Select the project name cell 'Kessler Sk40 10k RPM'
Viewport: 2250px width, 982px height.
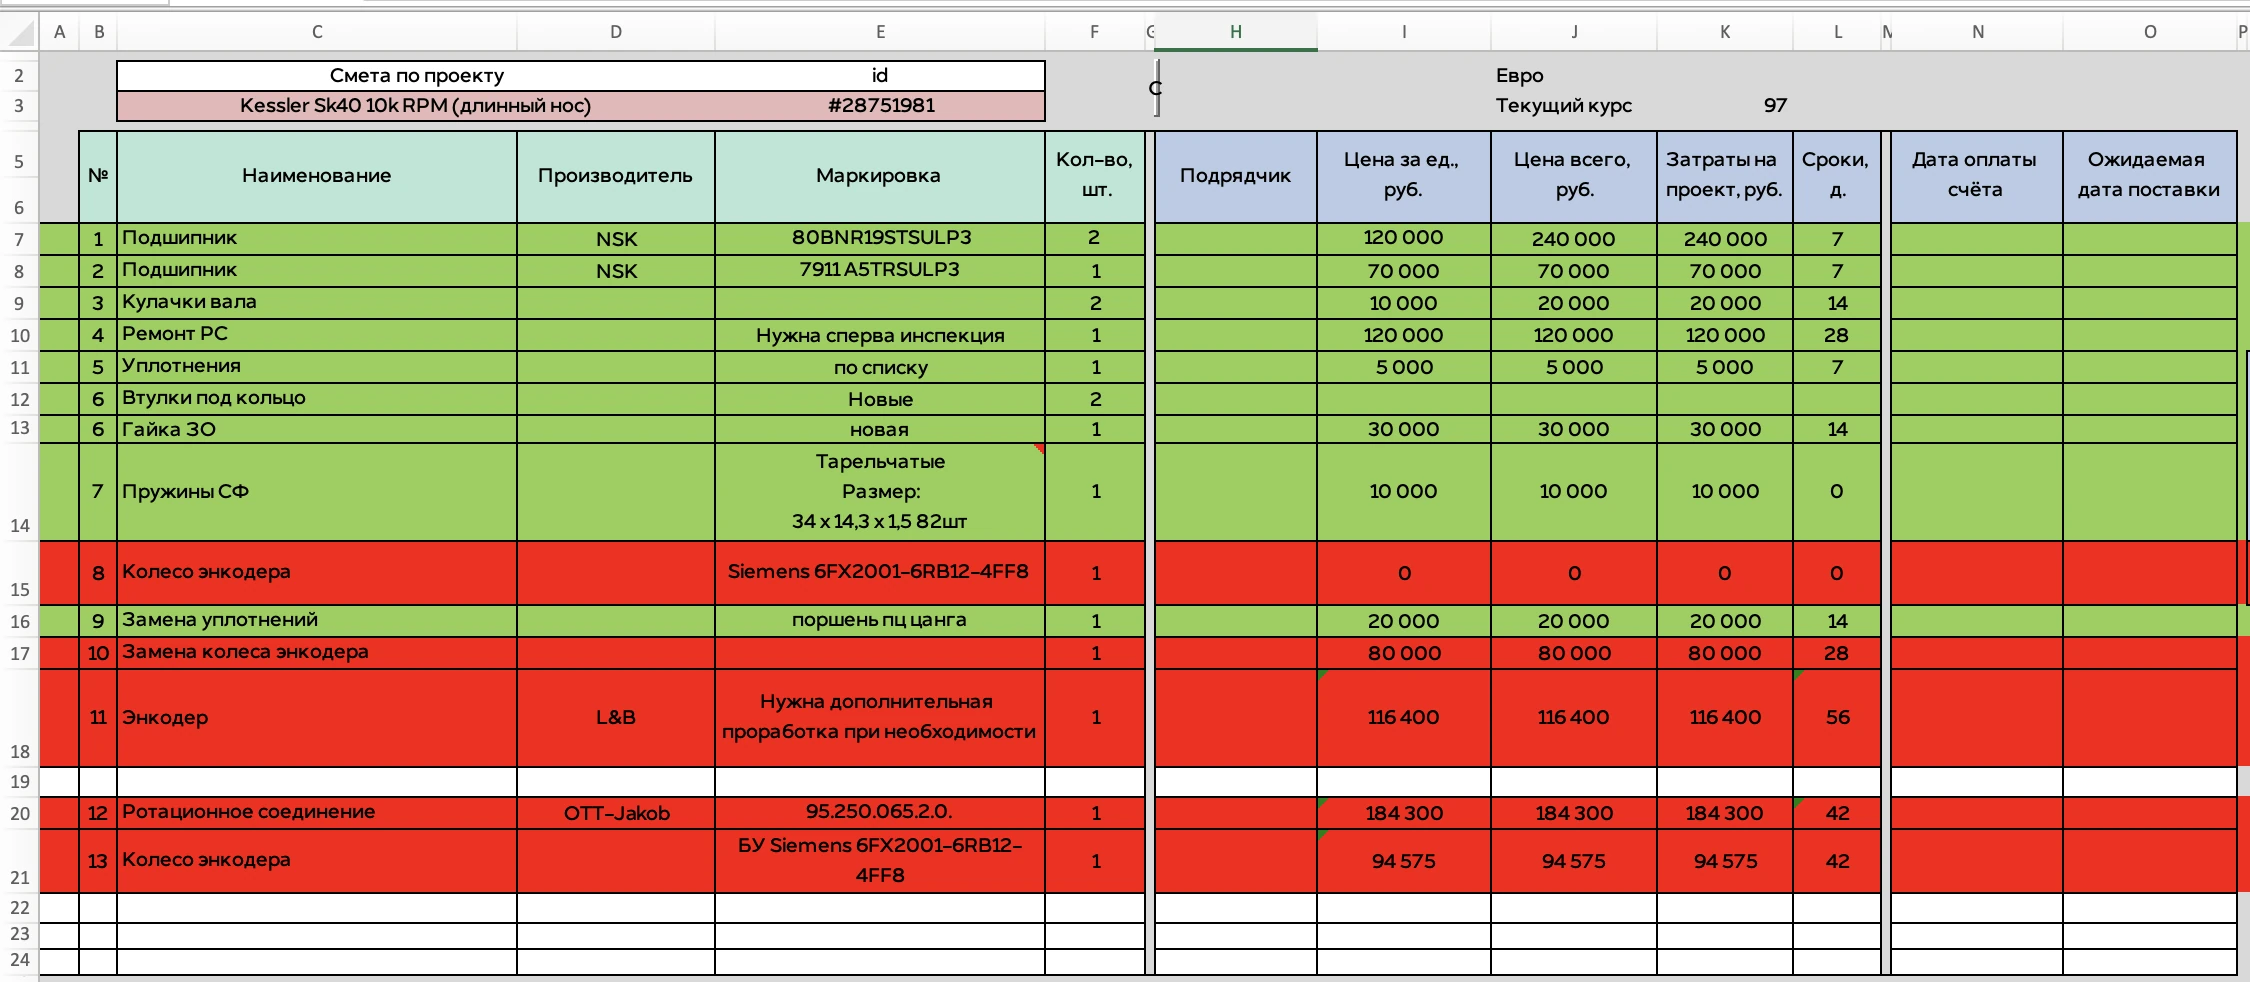coord(416,106)
